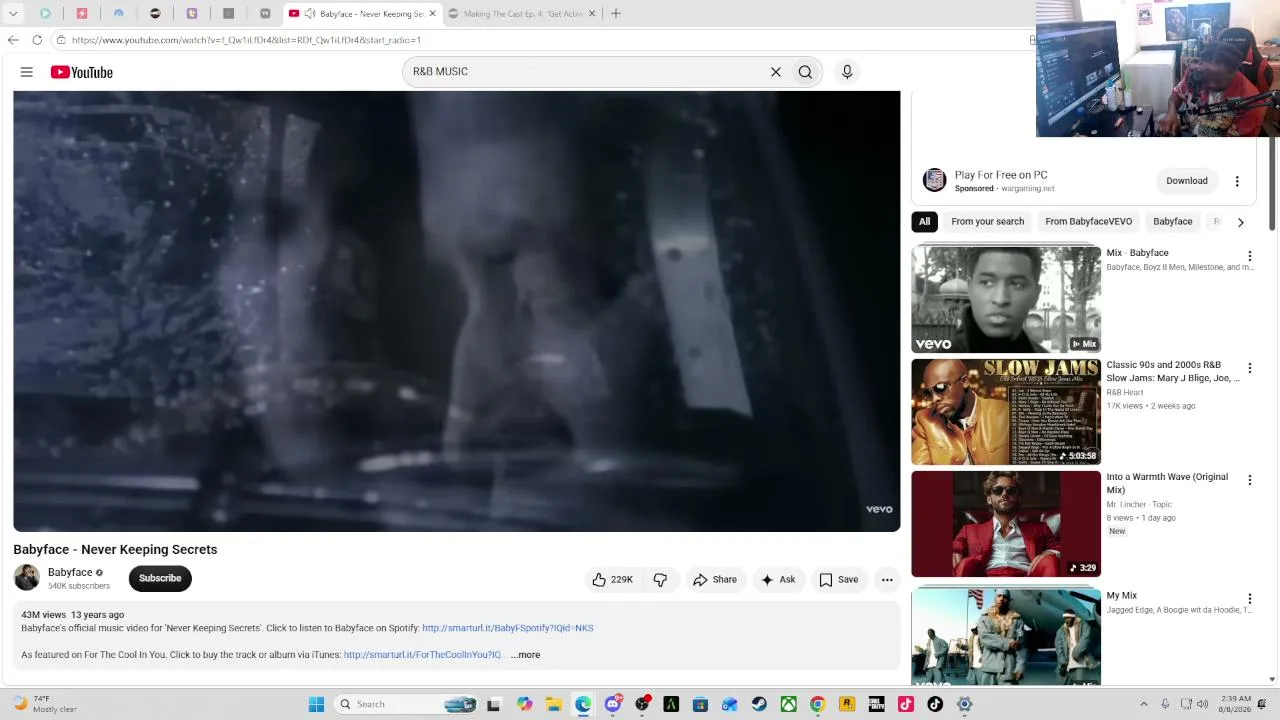Open the YouTube guide hamburger menu
The height and width of the screenshot is (720, 1280).
pyautogui.click(x=27, y=72)
